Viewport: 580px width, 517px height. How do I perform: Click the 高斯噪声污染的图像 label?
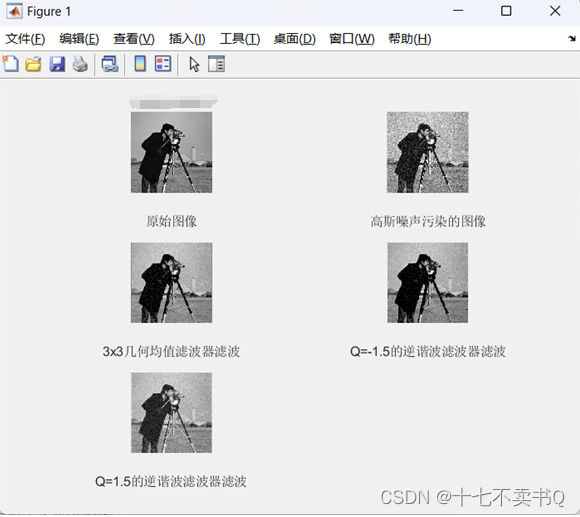[x=428, y=222]
